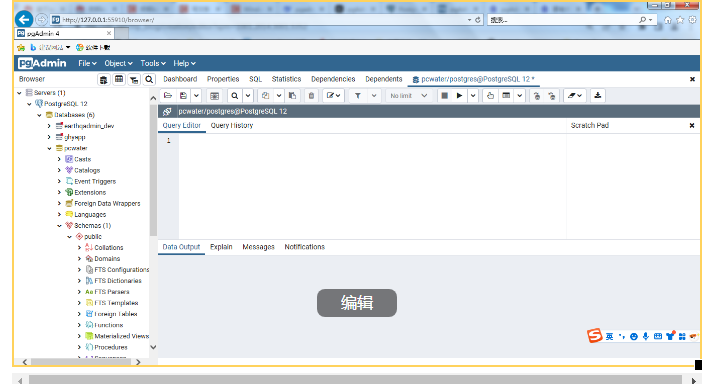Viewport: 712px width, 384px height.
Task: Select the Materialized Views tree item
Action: click(x=122, y=336)
